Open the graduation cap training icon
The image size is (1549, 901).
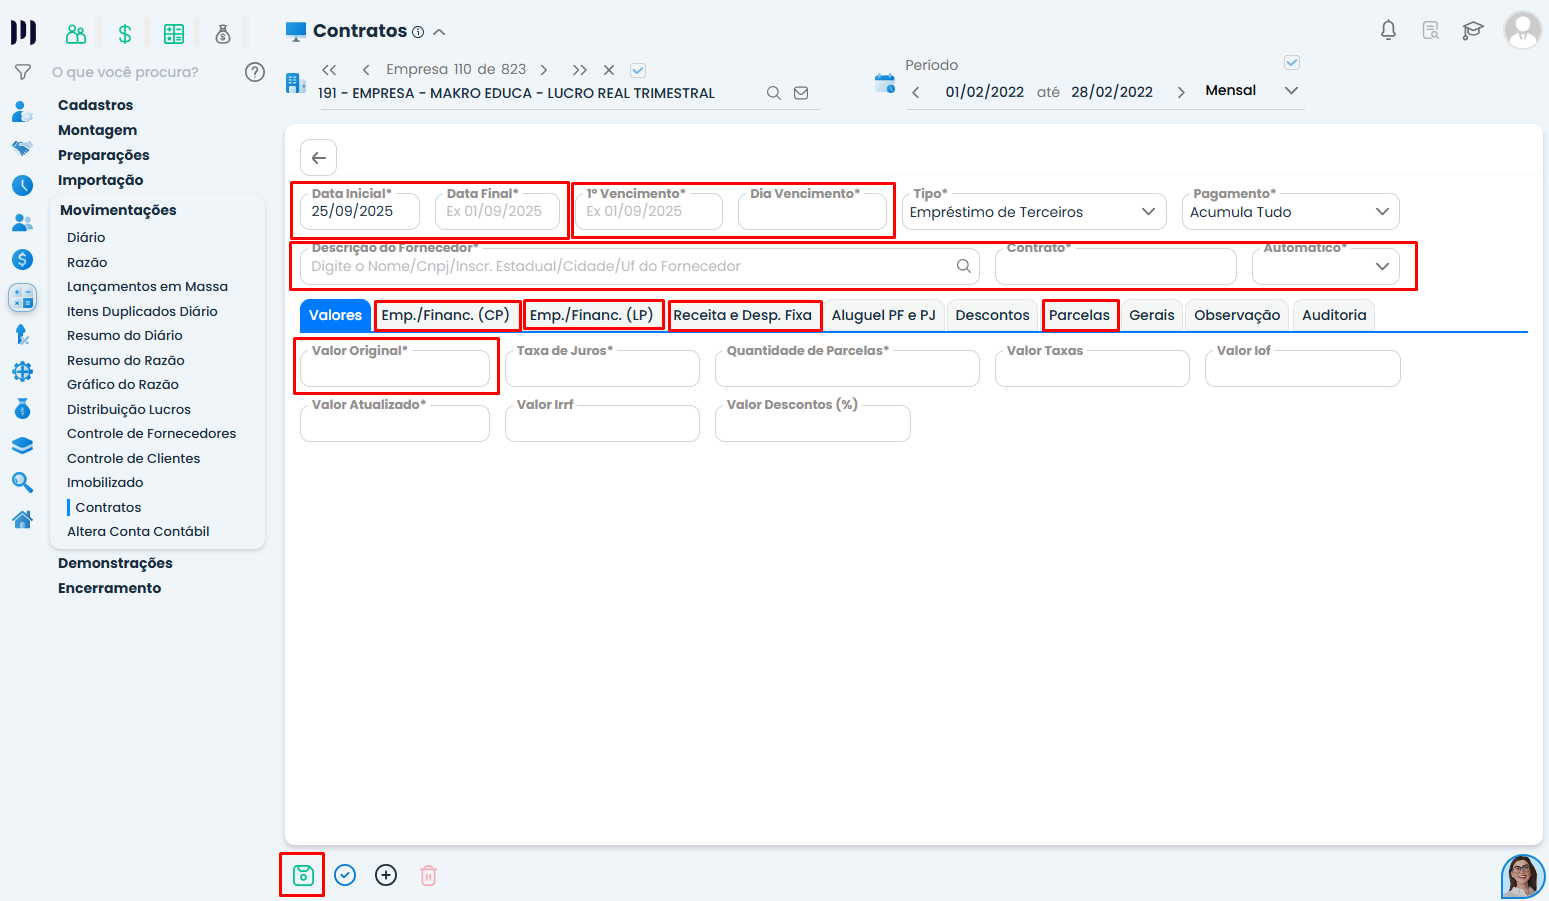1472,30
